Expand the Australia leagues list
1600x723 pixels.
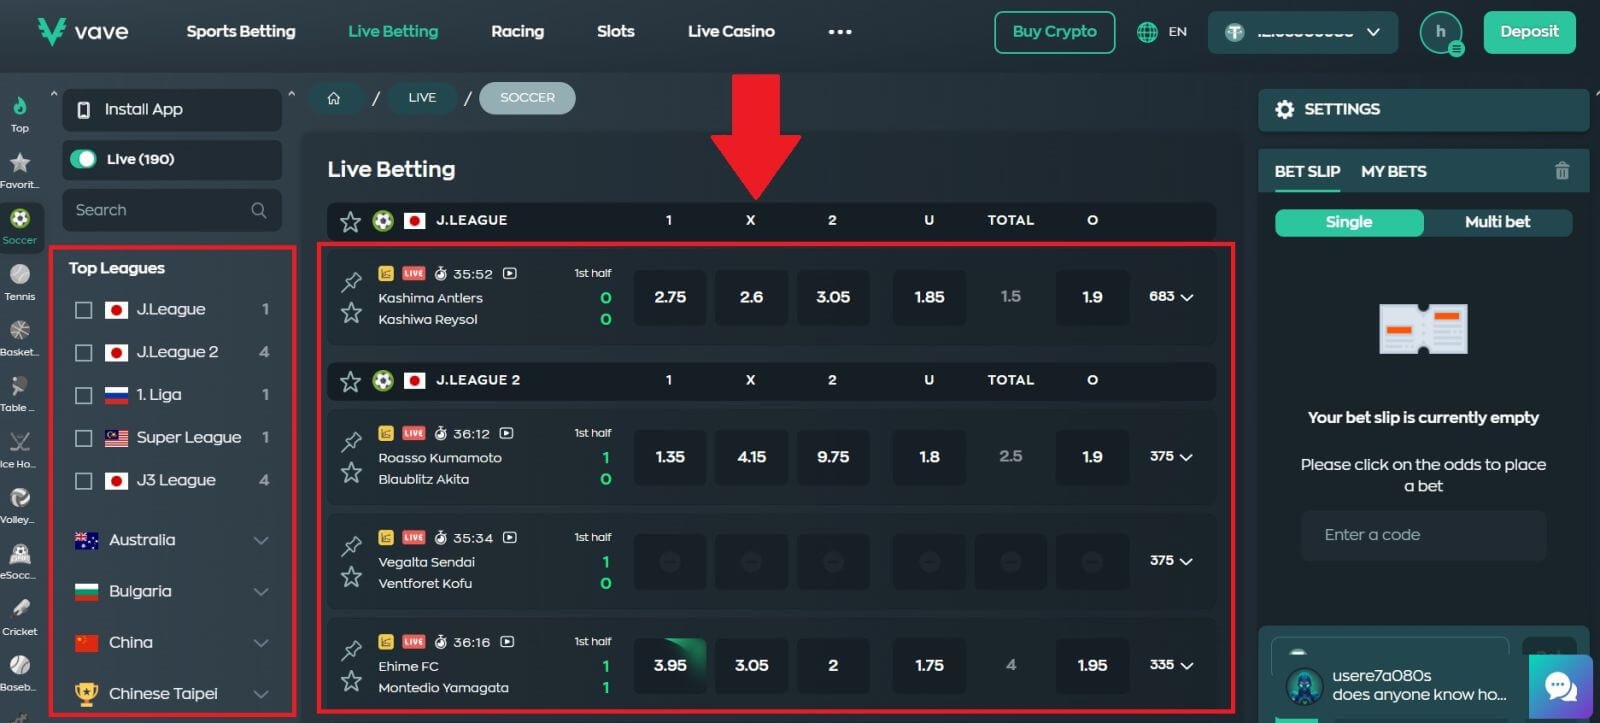click(x=261, y=540)
